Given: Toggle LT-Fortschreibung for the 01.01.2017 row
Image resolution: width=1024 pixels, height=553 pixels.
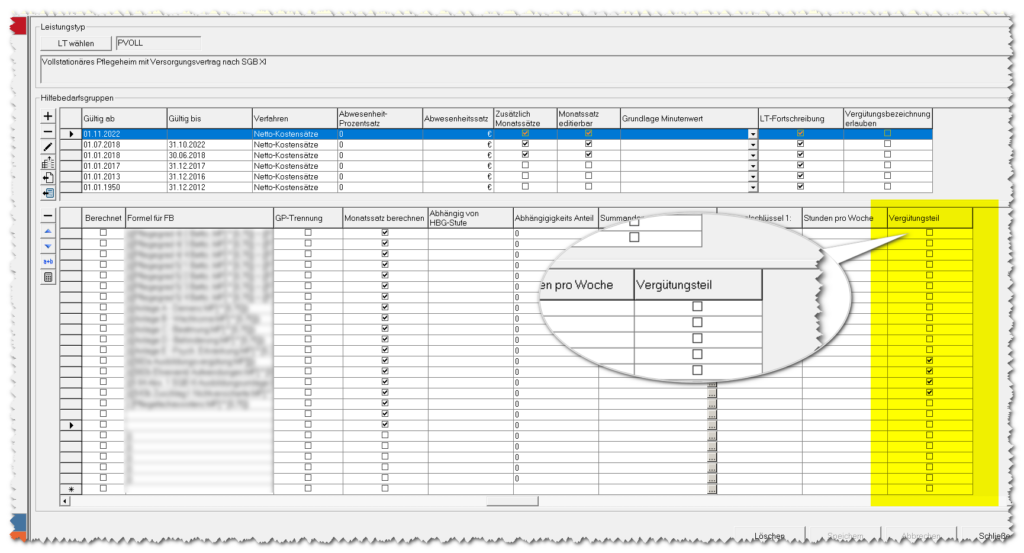Looking at the screenshot, I should 801,165.
